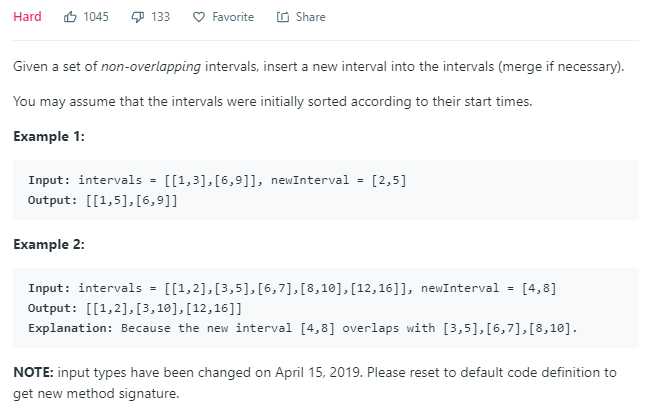Click the sentence about sorted start times

pyautogui.click(x=273, y=102)
